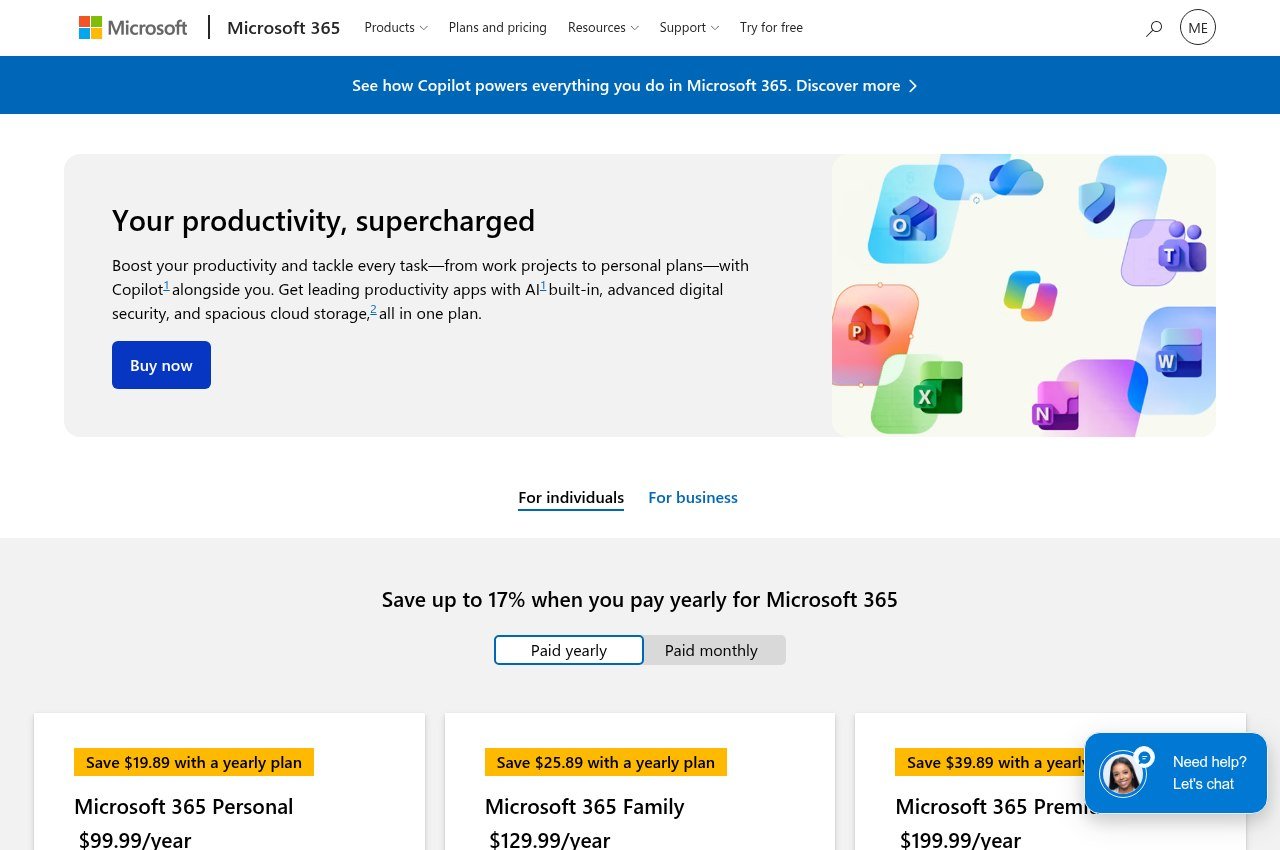Select the Paid yearly option
Viewport: 1280px width, 850px height.
tap(569, 650)
